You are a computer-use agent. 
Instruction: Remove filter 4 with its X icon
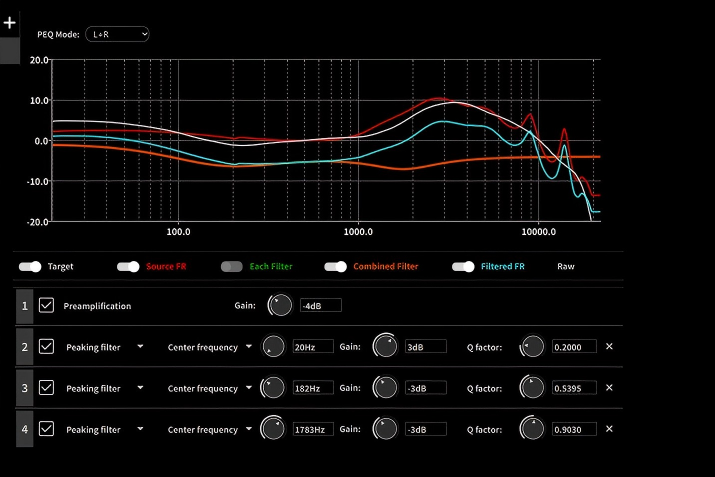609,429
